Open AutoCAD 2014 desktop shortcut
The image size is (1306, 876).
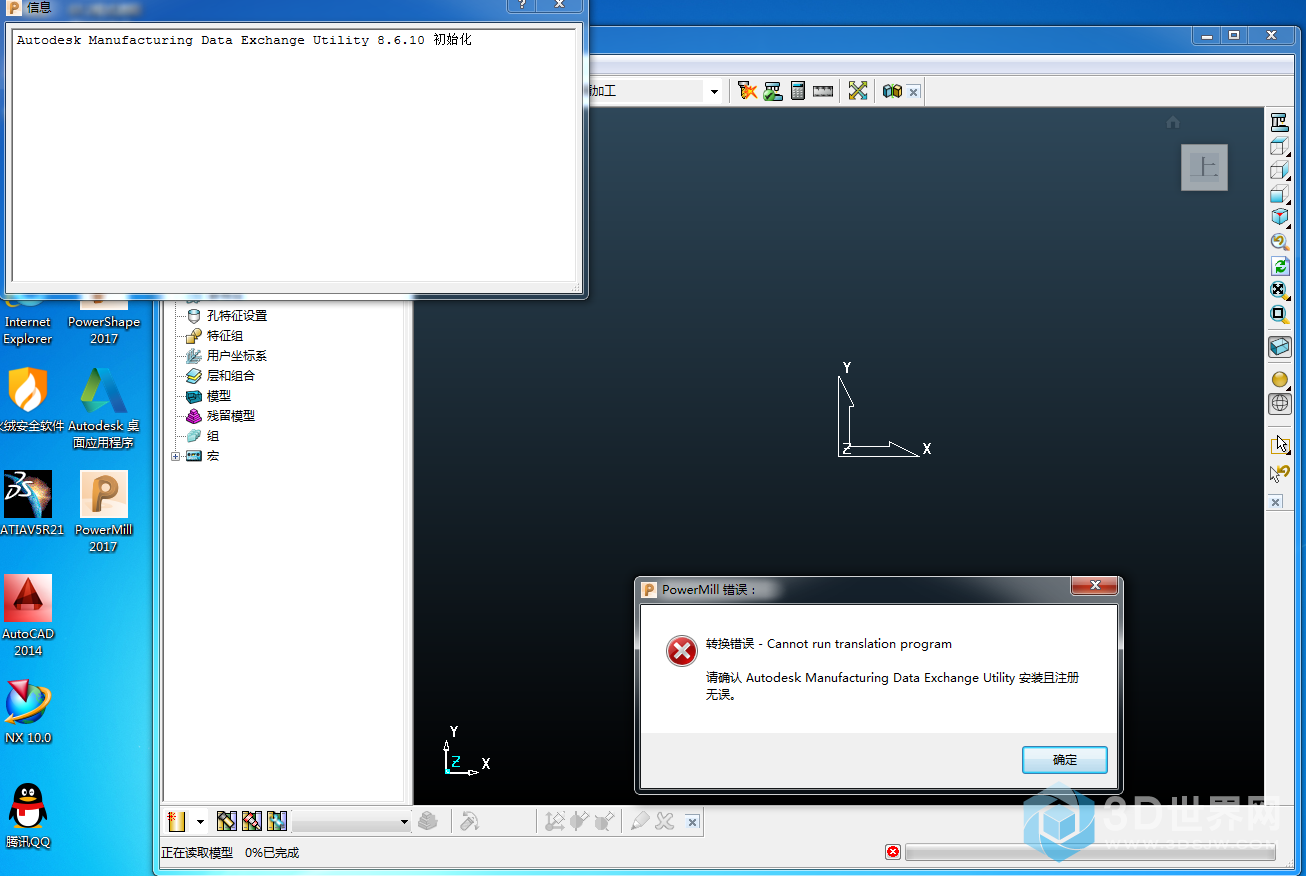(28, 616)
